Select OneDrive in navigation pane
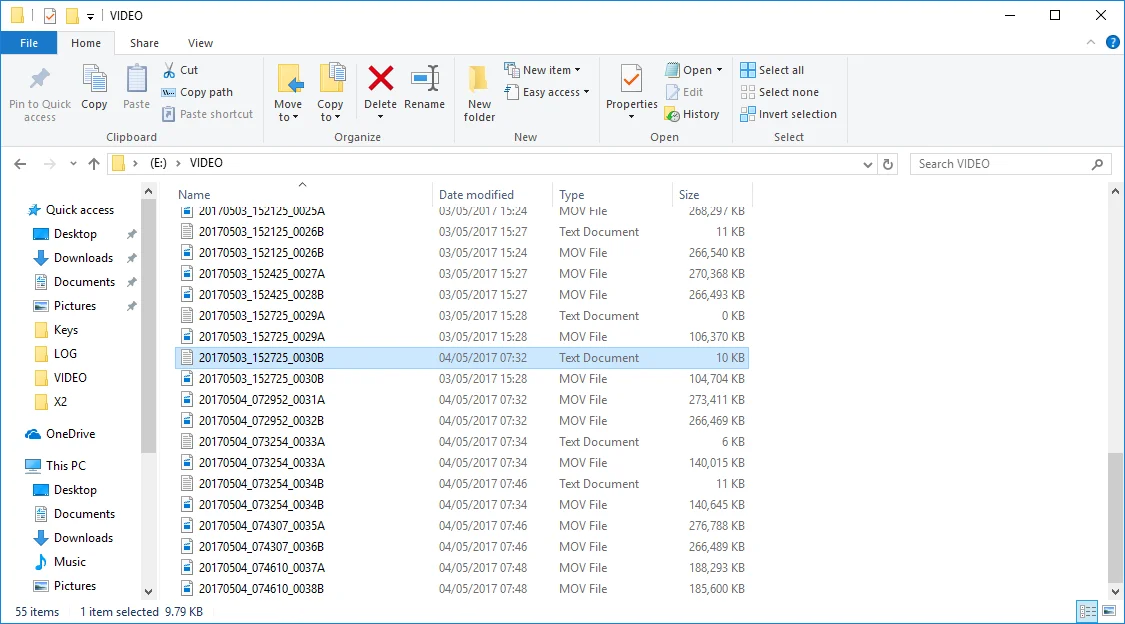The width and height of the screenshot is (1125, 624). (x=70, y=434)
